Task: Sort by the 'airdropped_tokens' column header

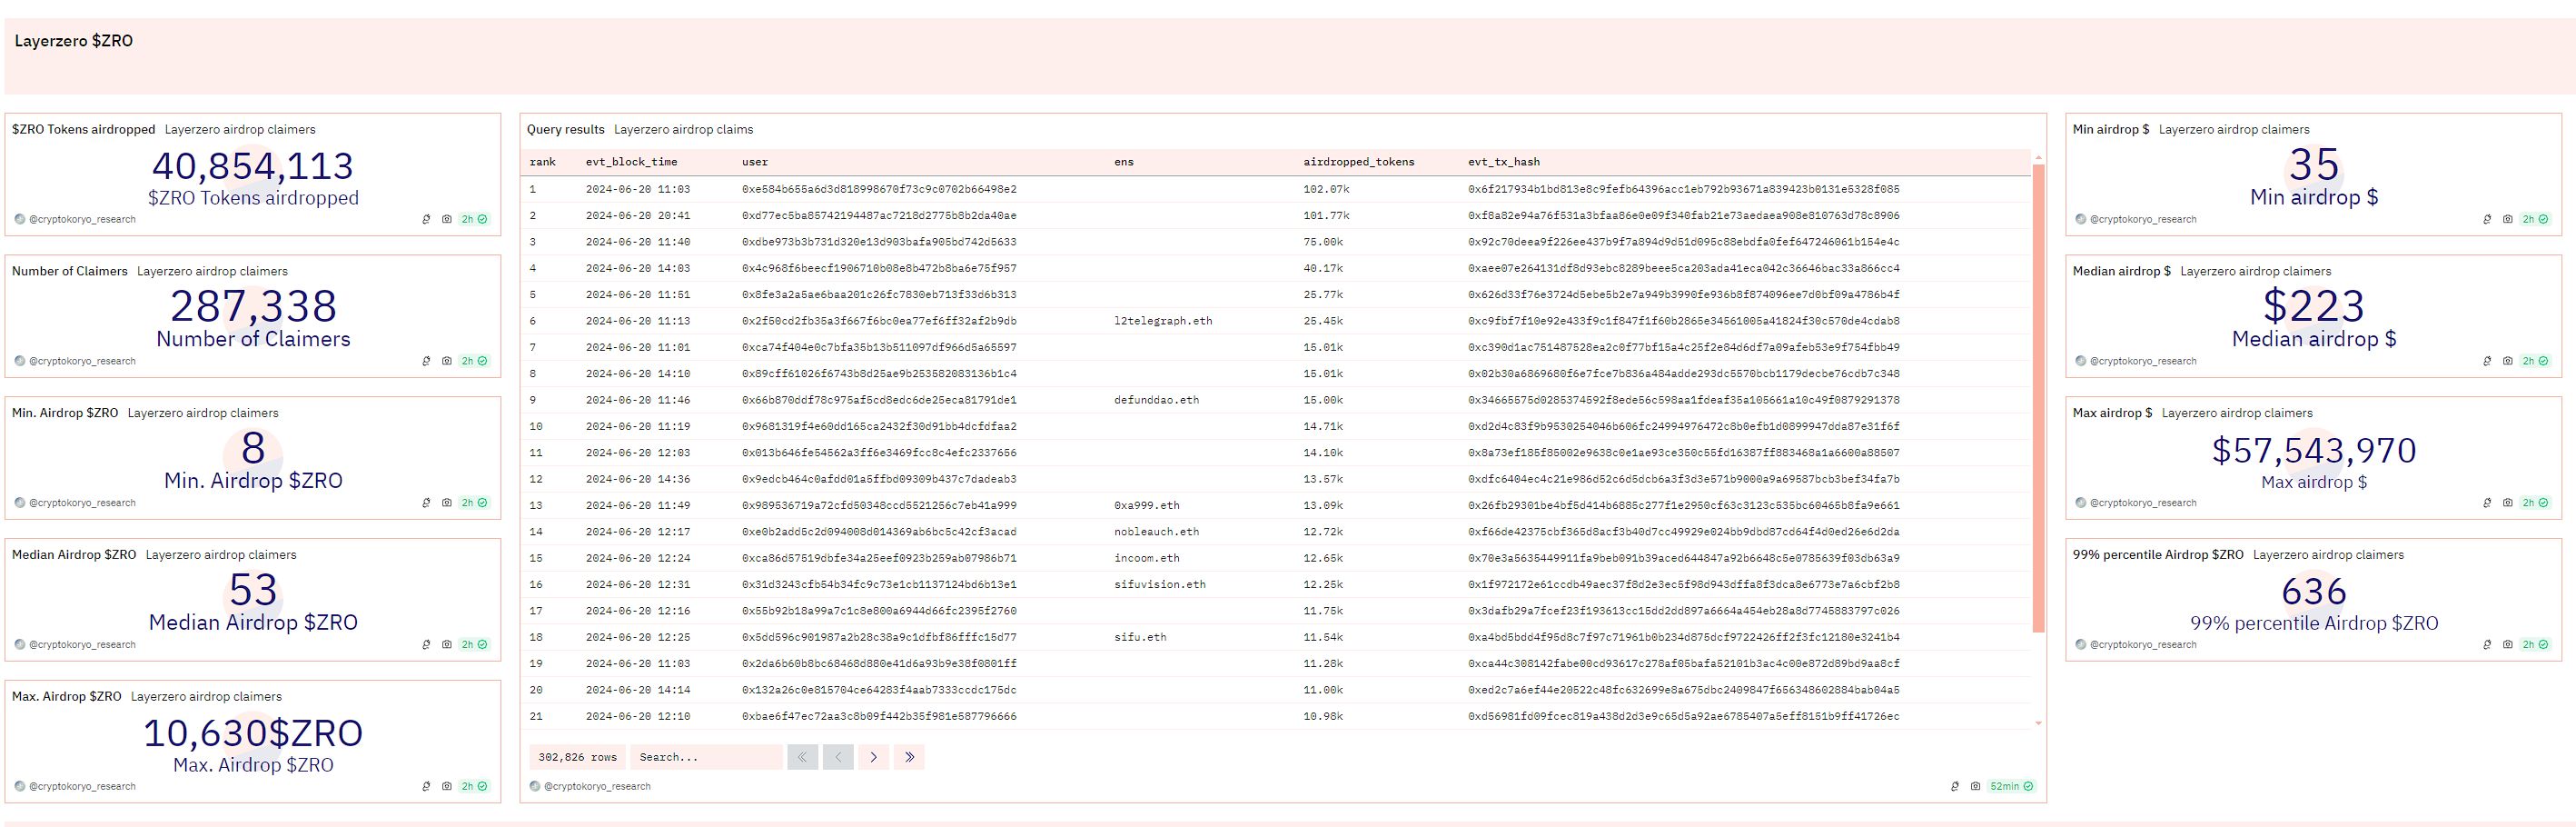Action: (1359, 162)
